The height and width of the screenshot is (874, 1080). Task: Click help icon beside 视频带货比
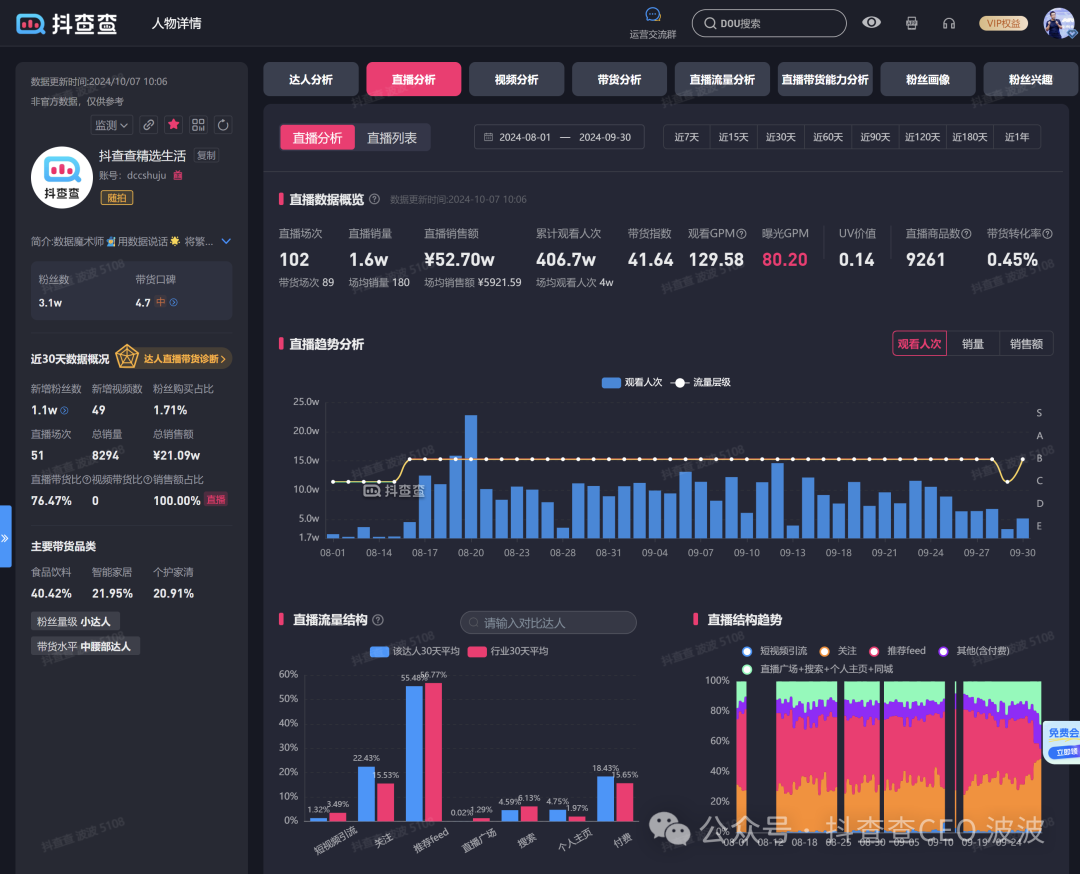tap(148, 479)
